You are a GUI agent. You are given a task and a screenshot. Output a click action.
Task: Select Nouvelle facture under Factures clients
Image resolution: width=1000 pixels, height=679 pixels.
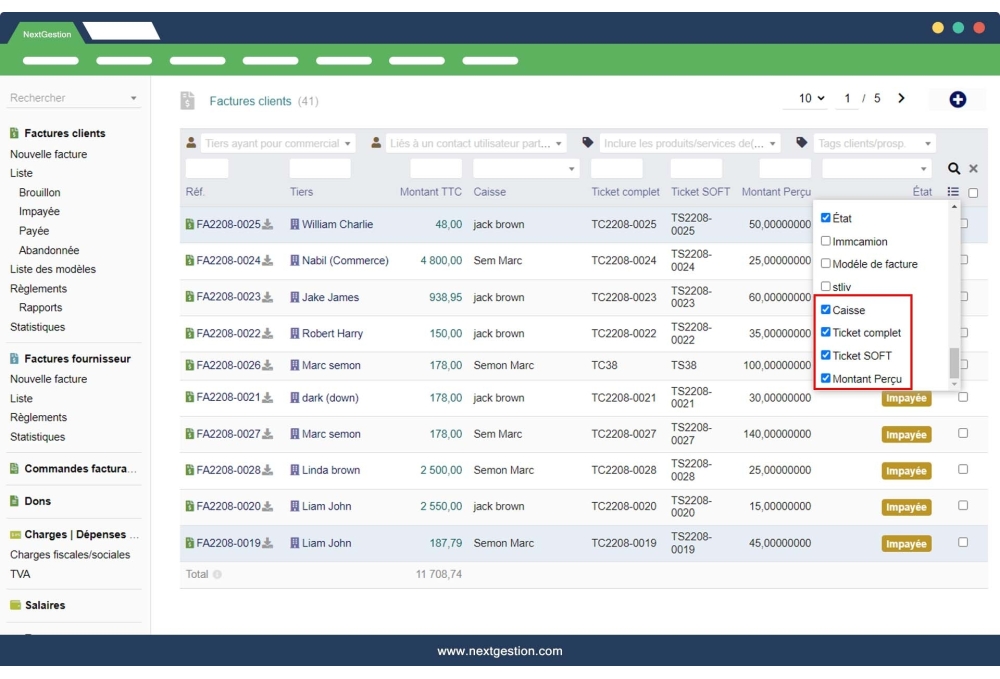(48, 154)
